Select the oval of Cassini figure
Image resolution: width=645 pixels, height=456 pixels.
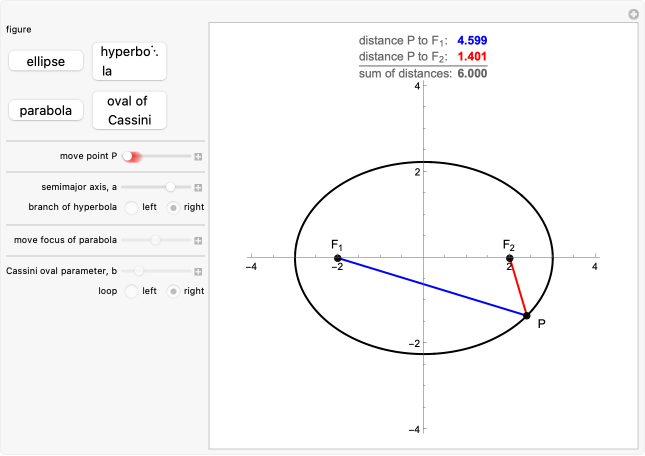pos(129,110)
